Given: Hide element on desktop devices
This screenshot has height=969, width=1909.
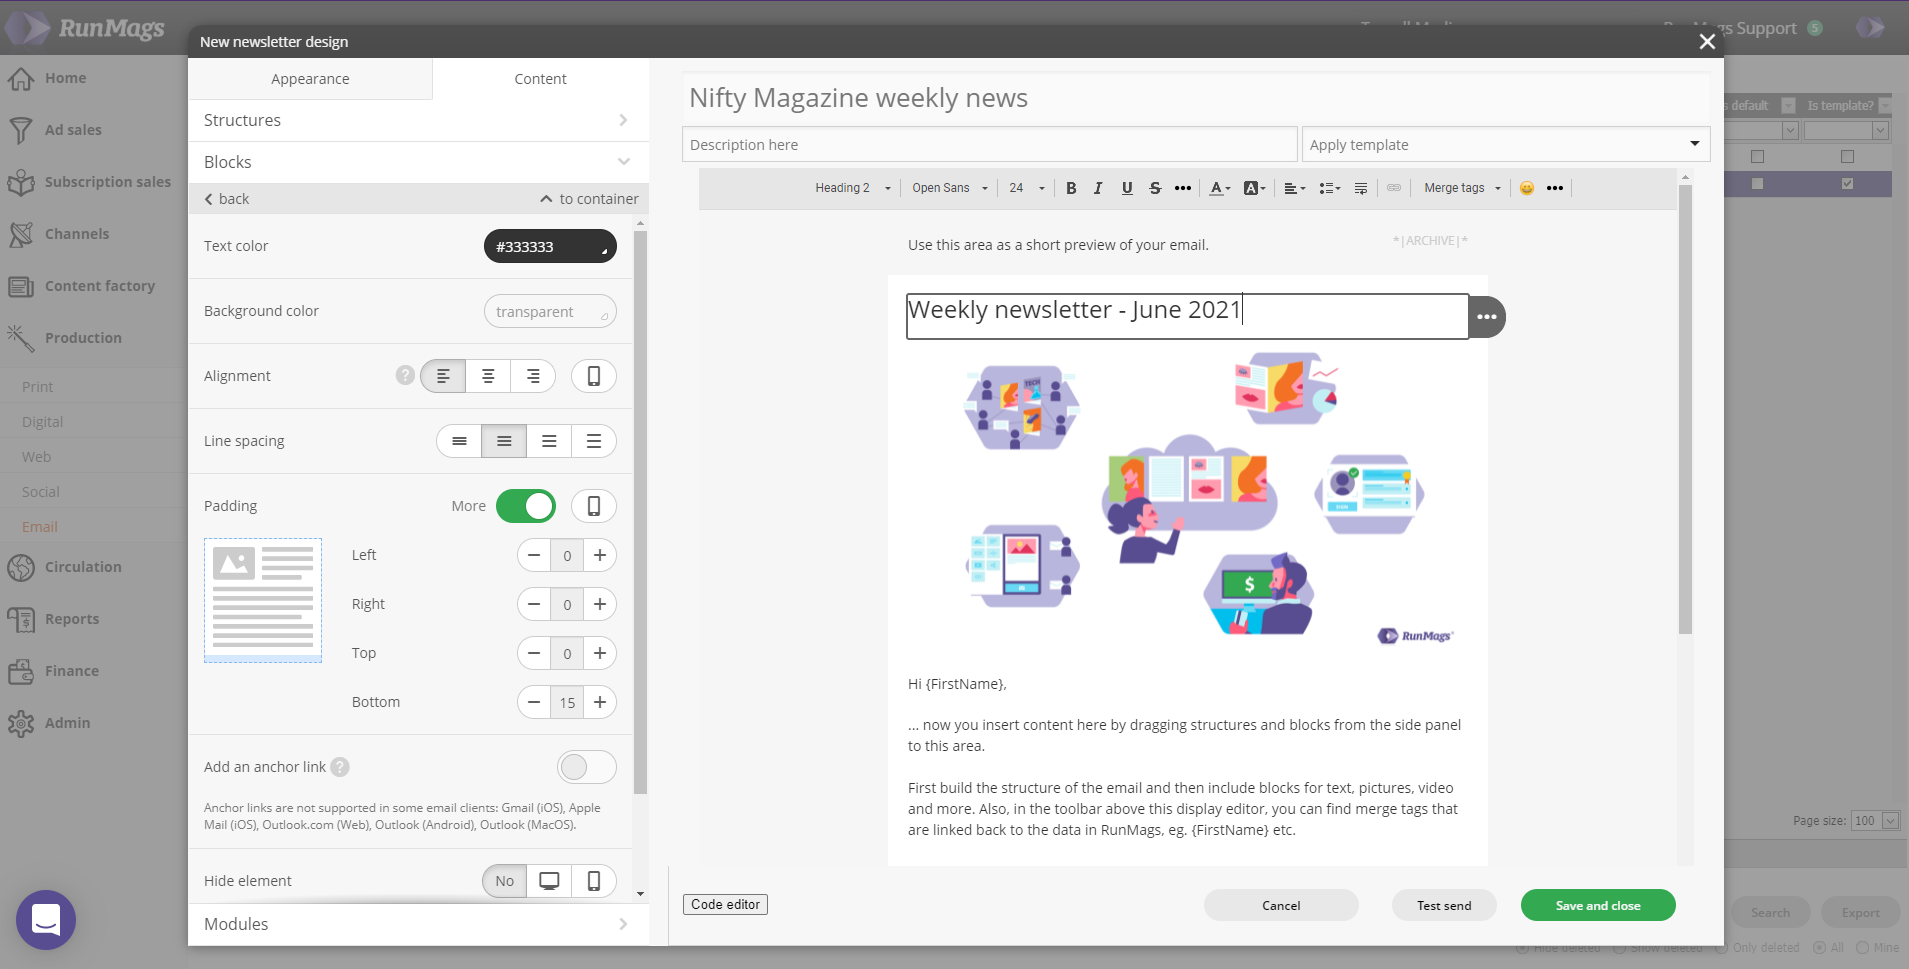Looking at the screenshot, I should (549, 881).
